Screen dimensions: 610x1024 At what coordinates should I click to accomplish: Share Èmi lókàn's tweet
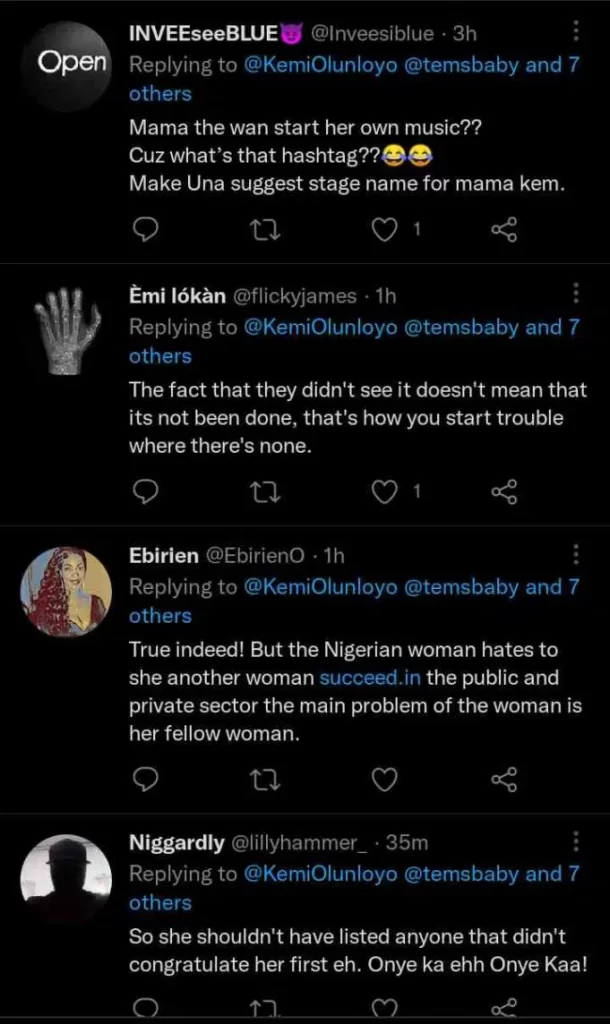504,491
